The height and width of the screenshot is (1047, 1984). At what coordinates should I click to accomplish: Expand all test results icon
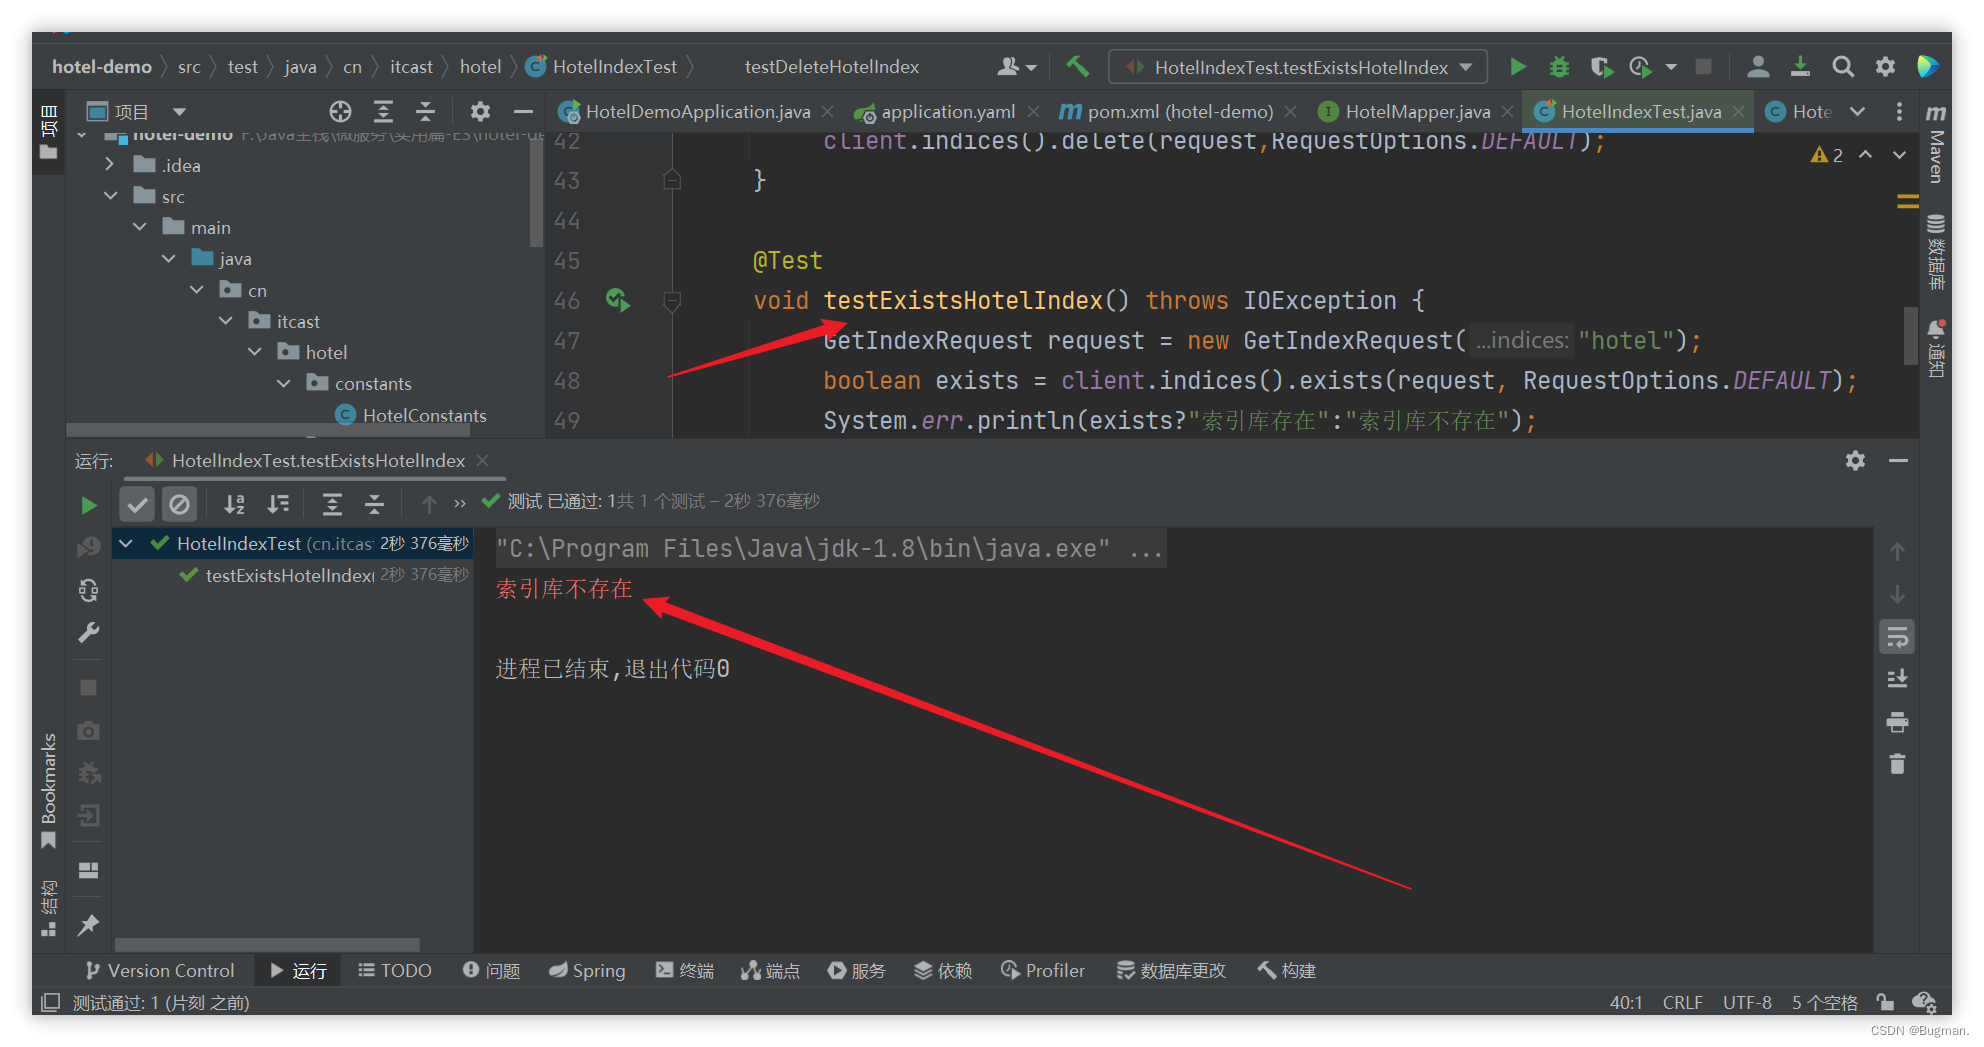click(x=332, y=504)
